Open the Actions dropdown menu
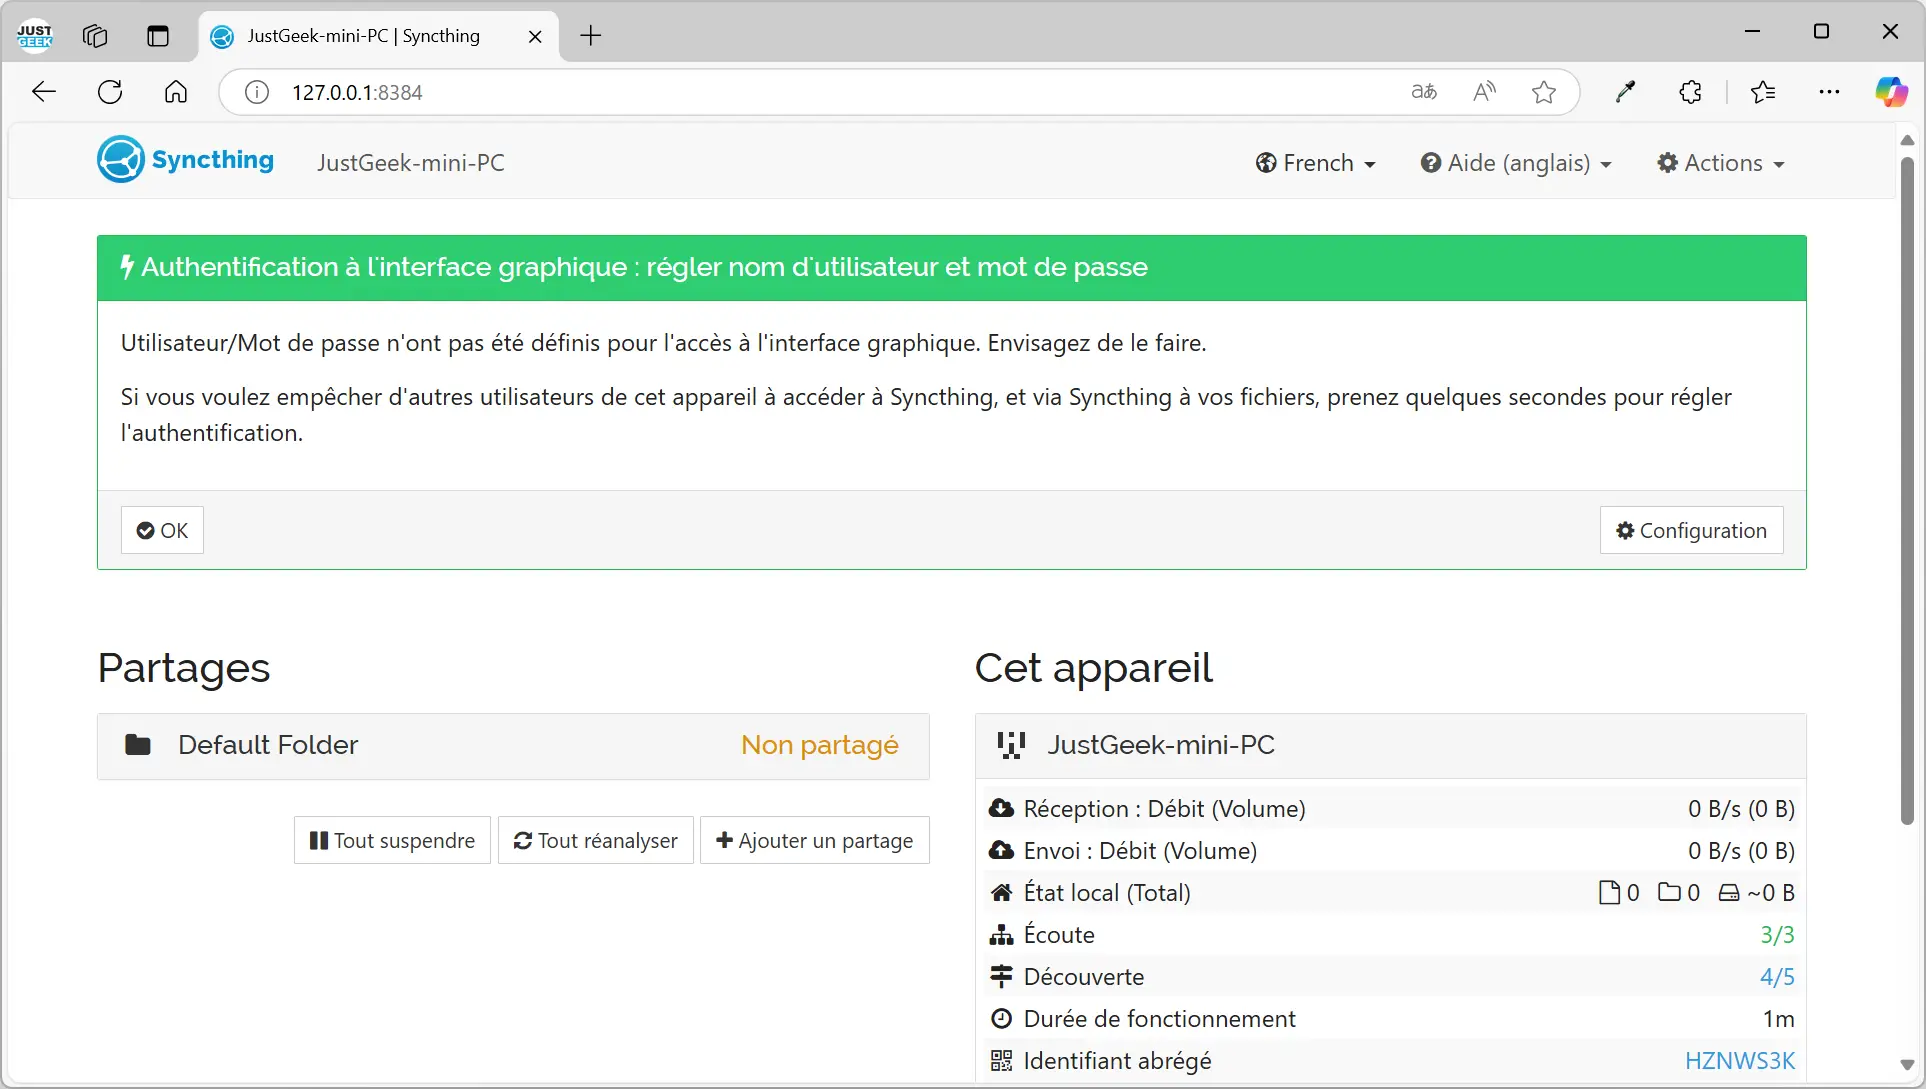 [x=1721, y=163]
